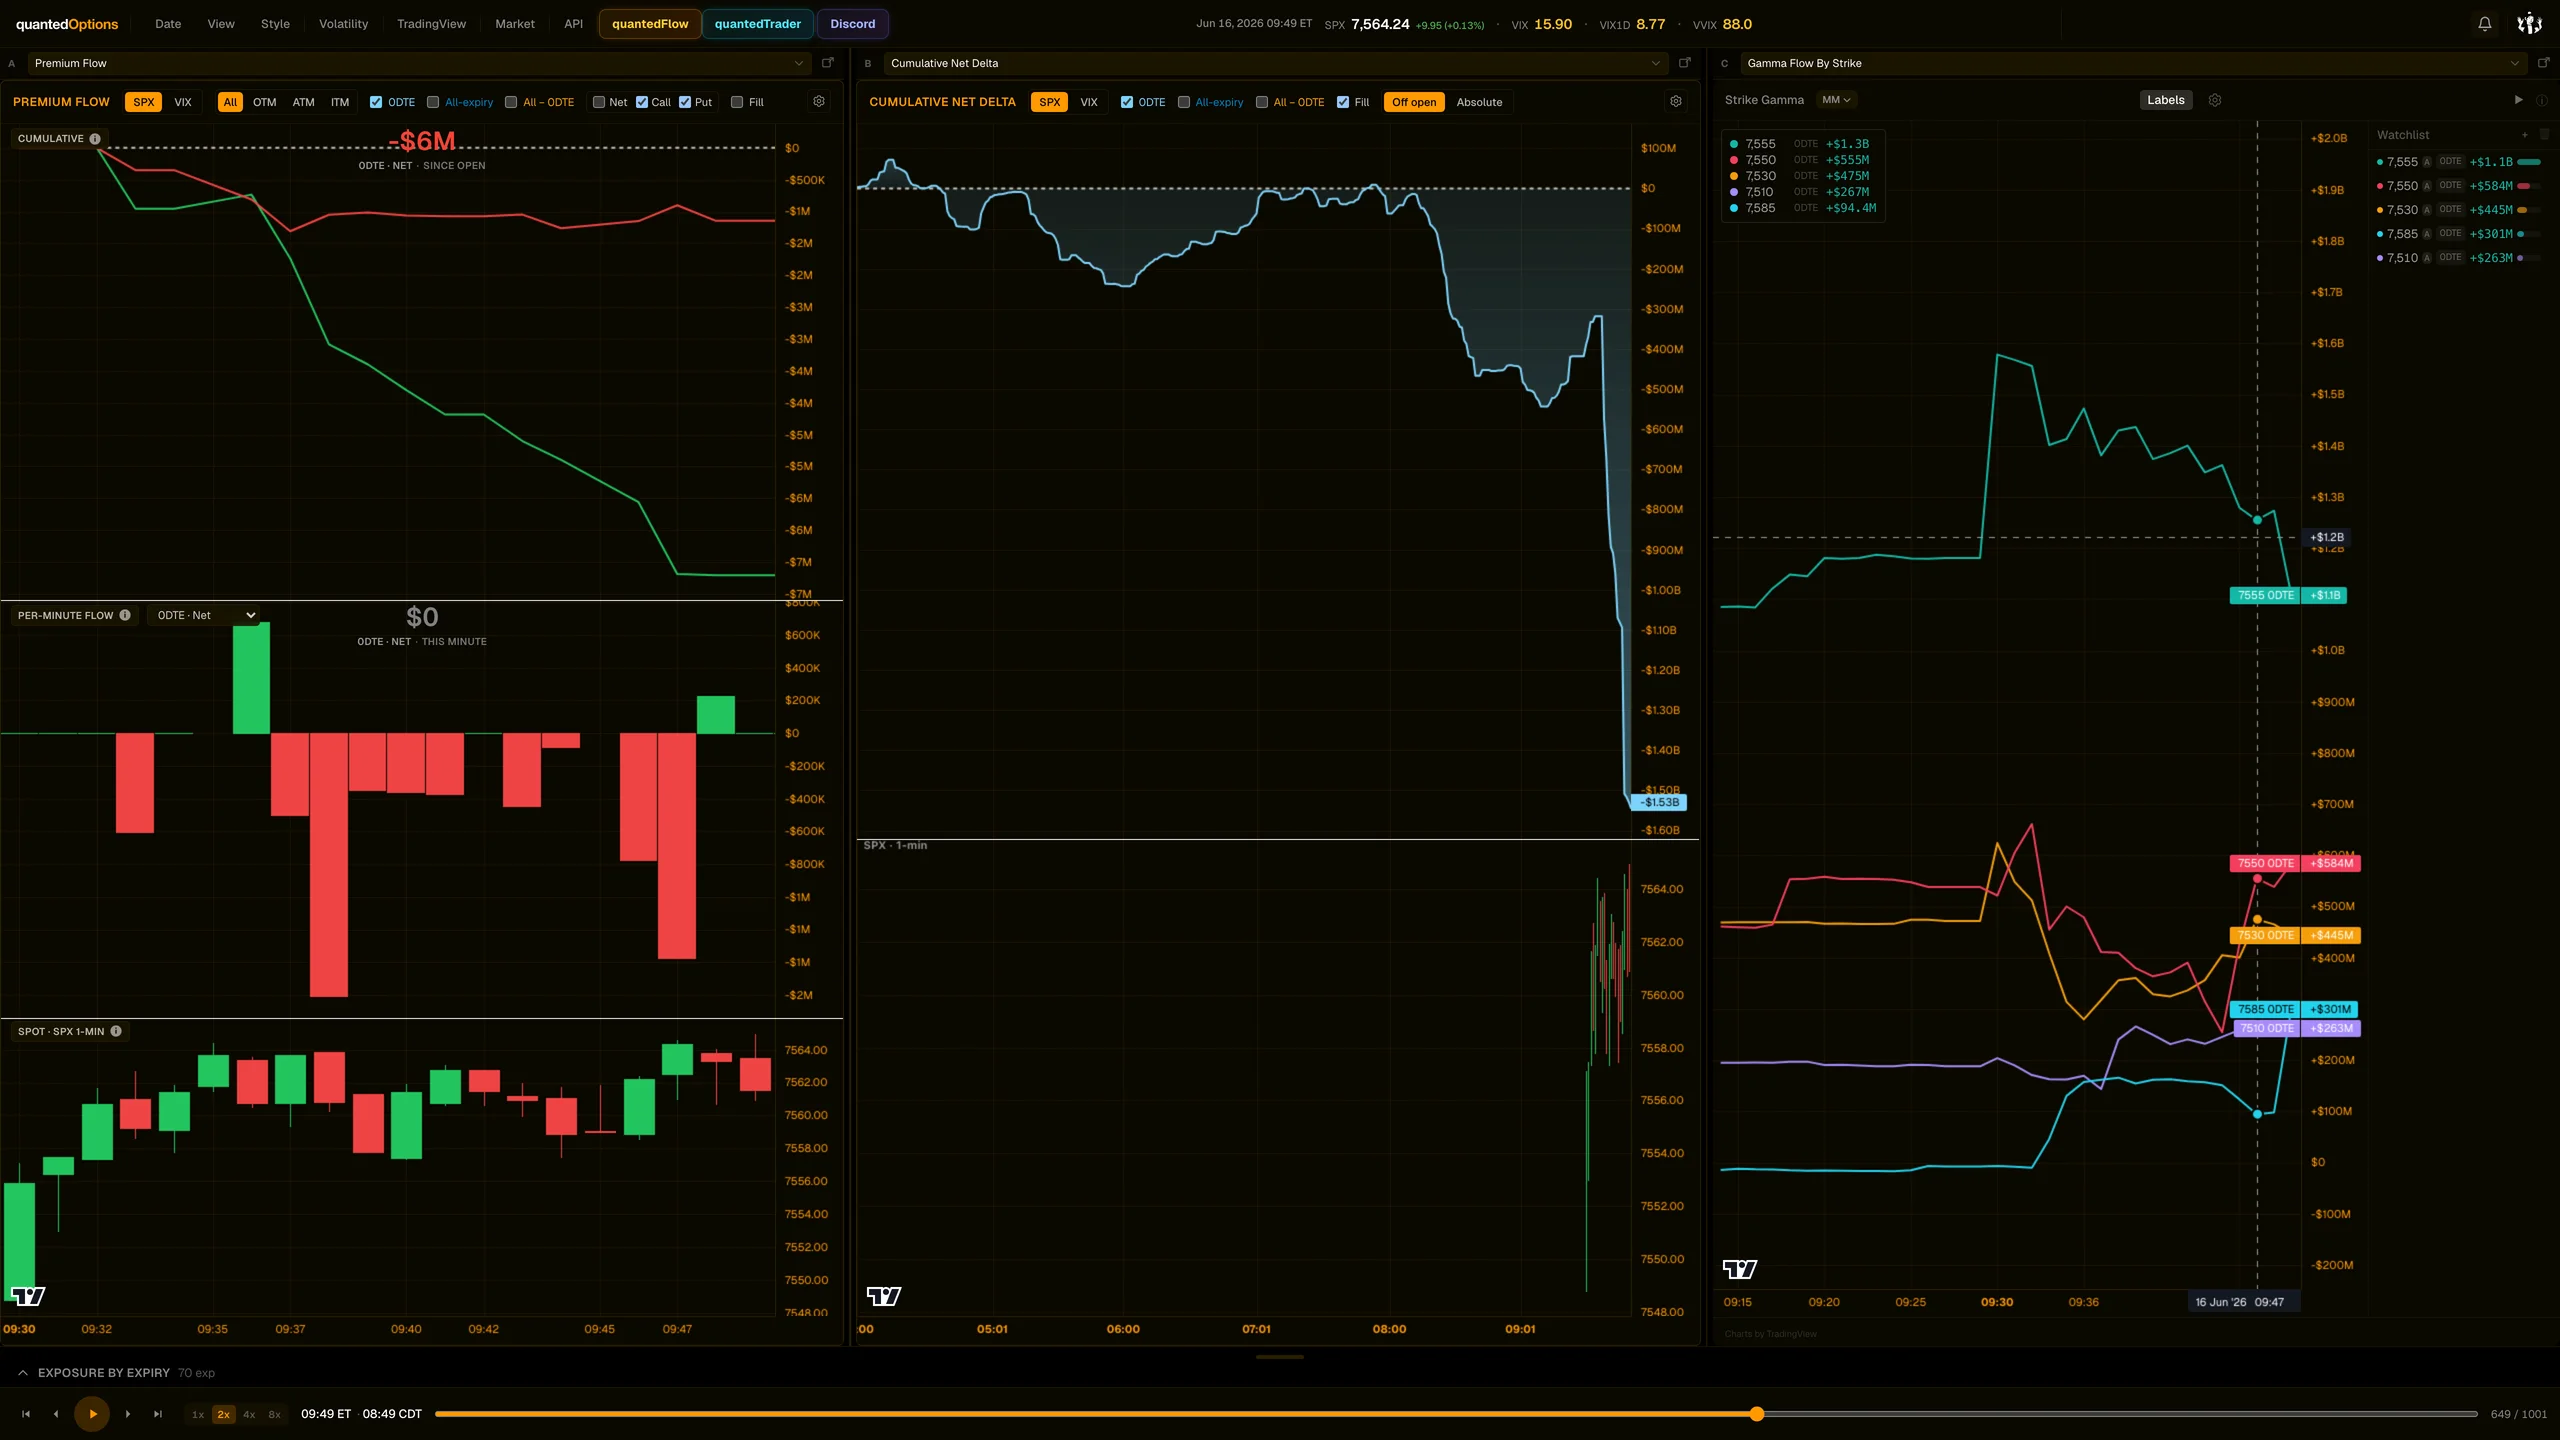The width and height of the screenshot is (2560, 1440).
Task: Open the 0DTE · Net per-minute dropdown
Action: [206, 615]
